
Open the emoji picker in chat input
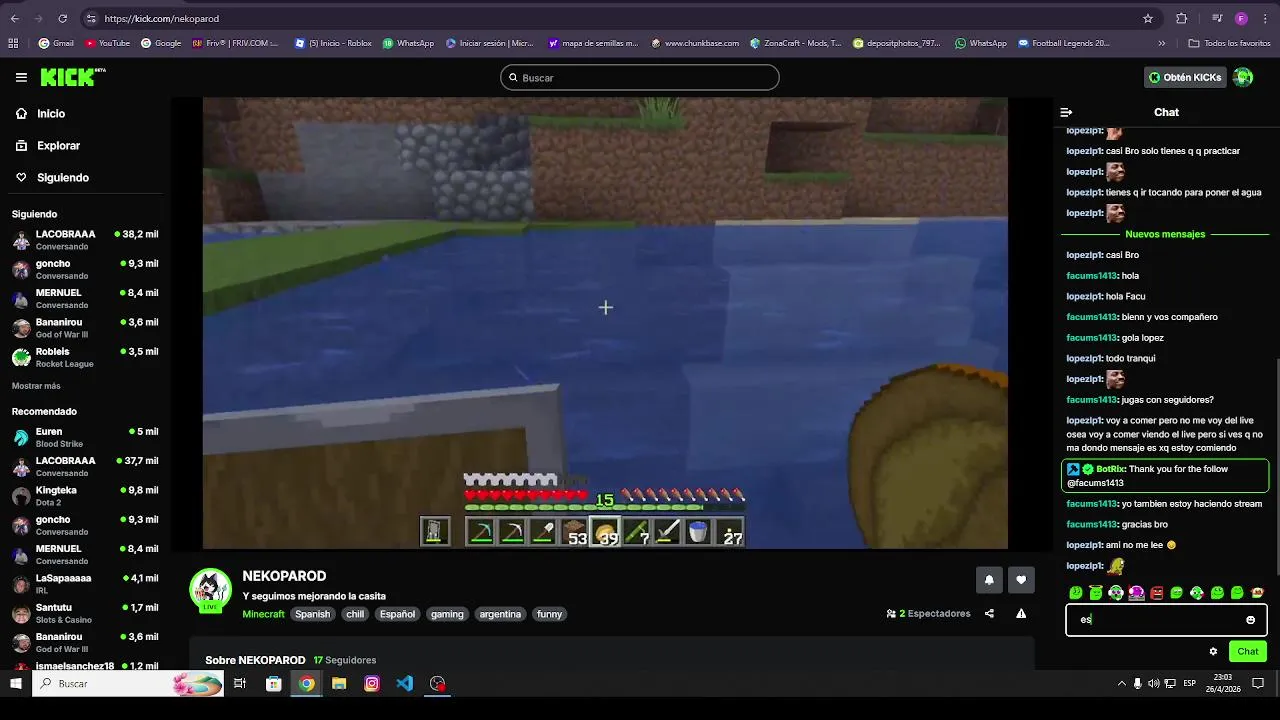point(1250,620)
